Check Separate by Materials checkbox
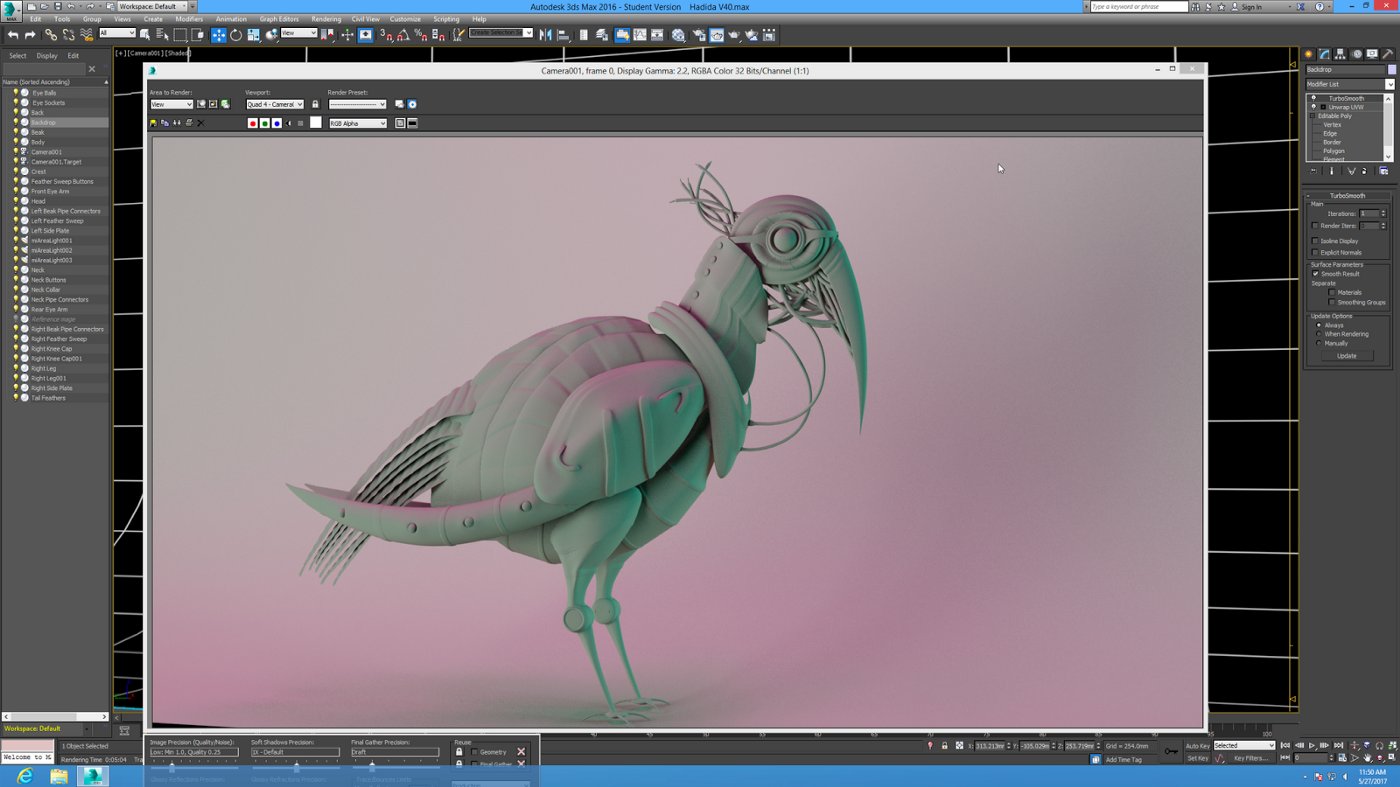The image size is (1400, 787). (x=1332, y=292)
